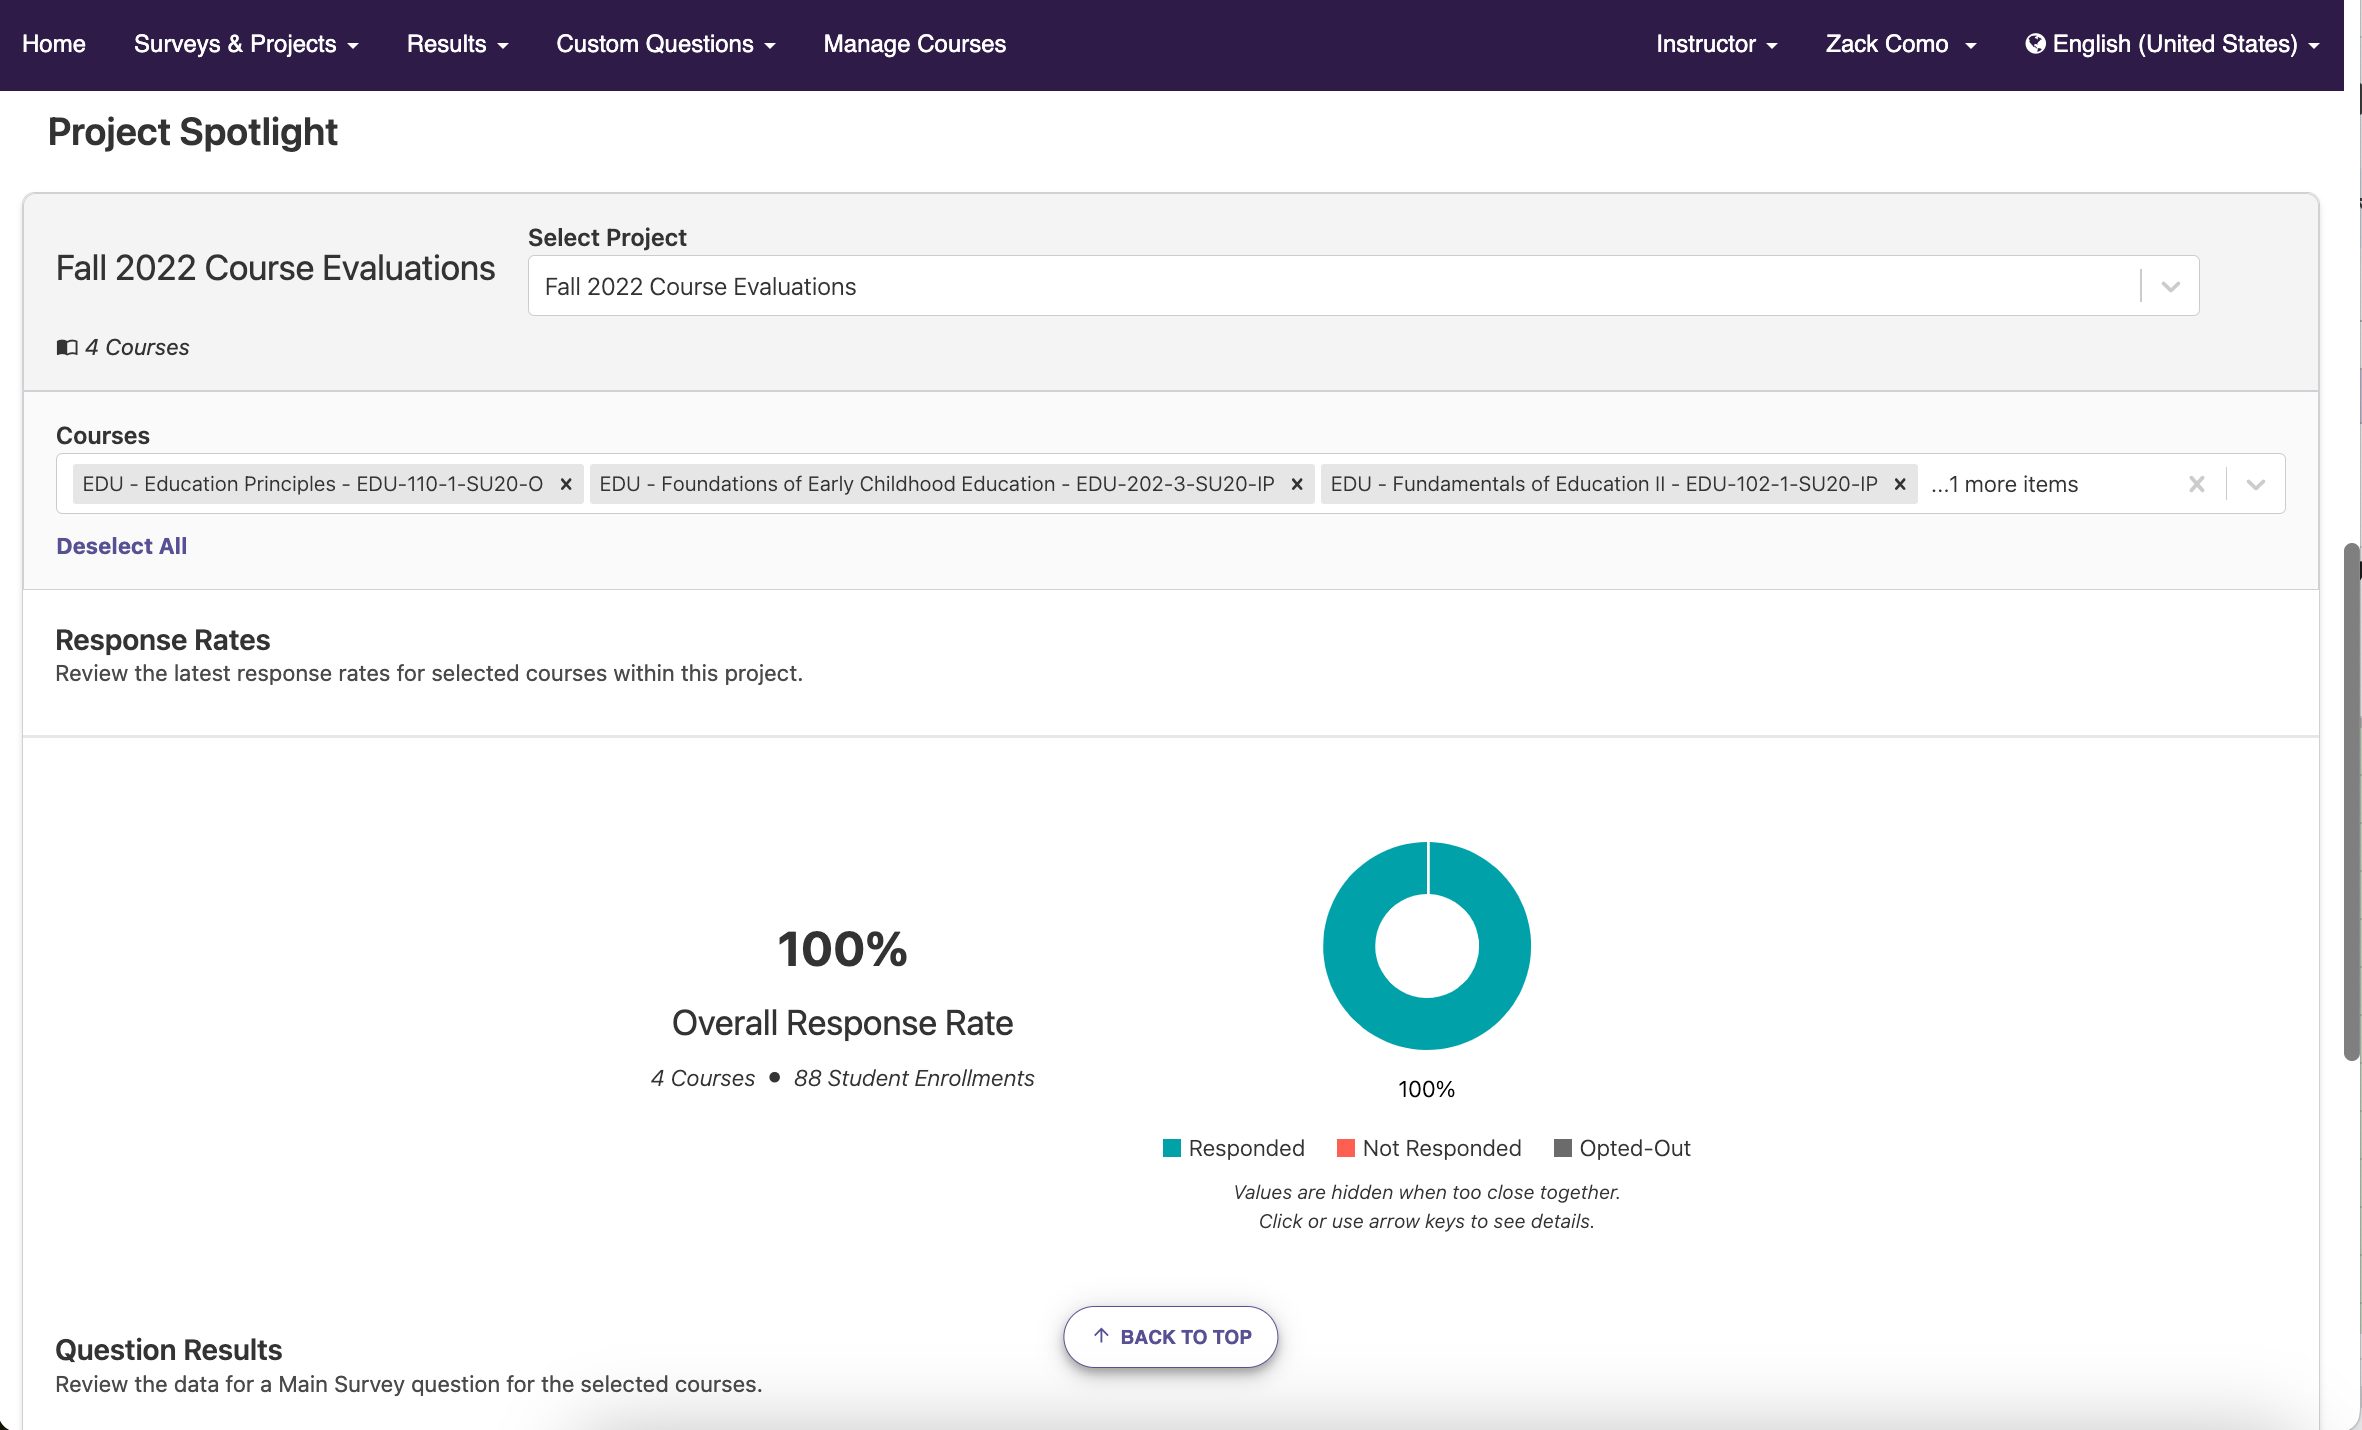2362x1430 pixels.
Task: Click the Back to Top button
Action: [1170, 1337]
